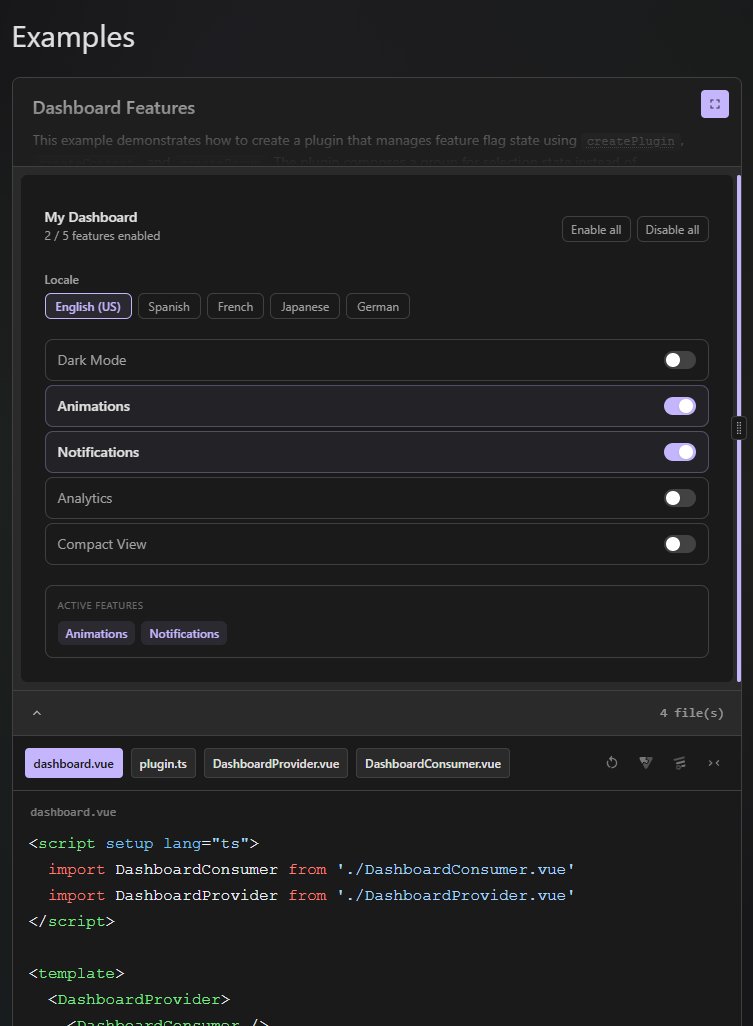
Task: Open example in Vuetify Play via triangle icon
Action: click(x=646, y=762)
